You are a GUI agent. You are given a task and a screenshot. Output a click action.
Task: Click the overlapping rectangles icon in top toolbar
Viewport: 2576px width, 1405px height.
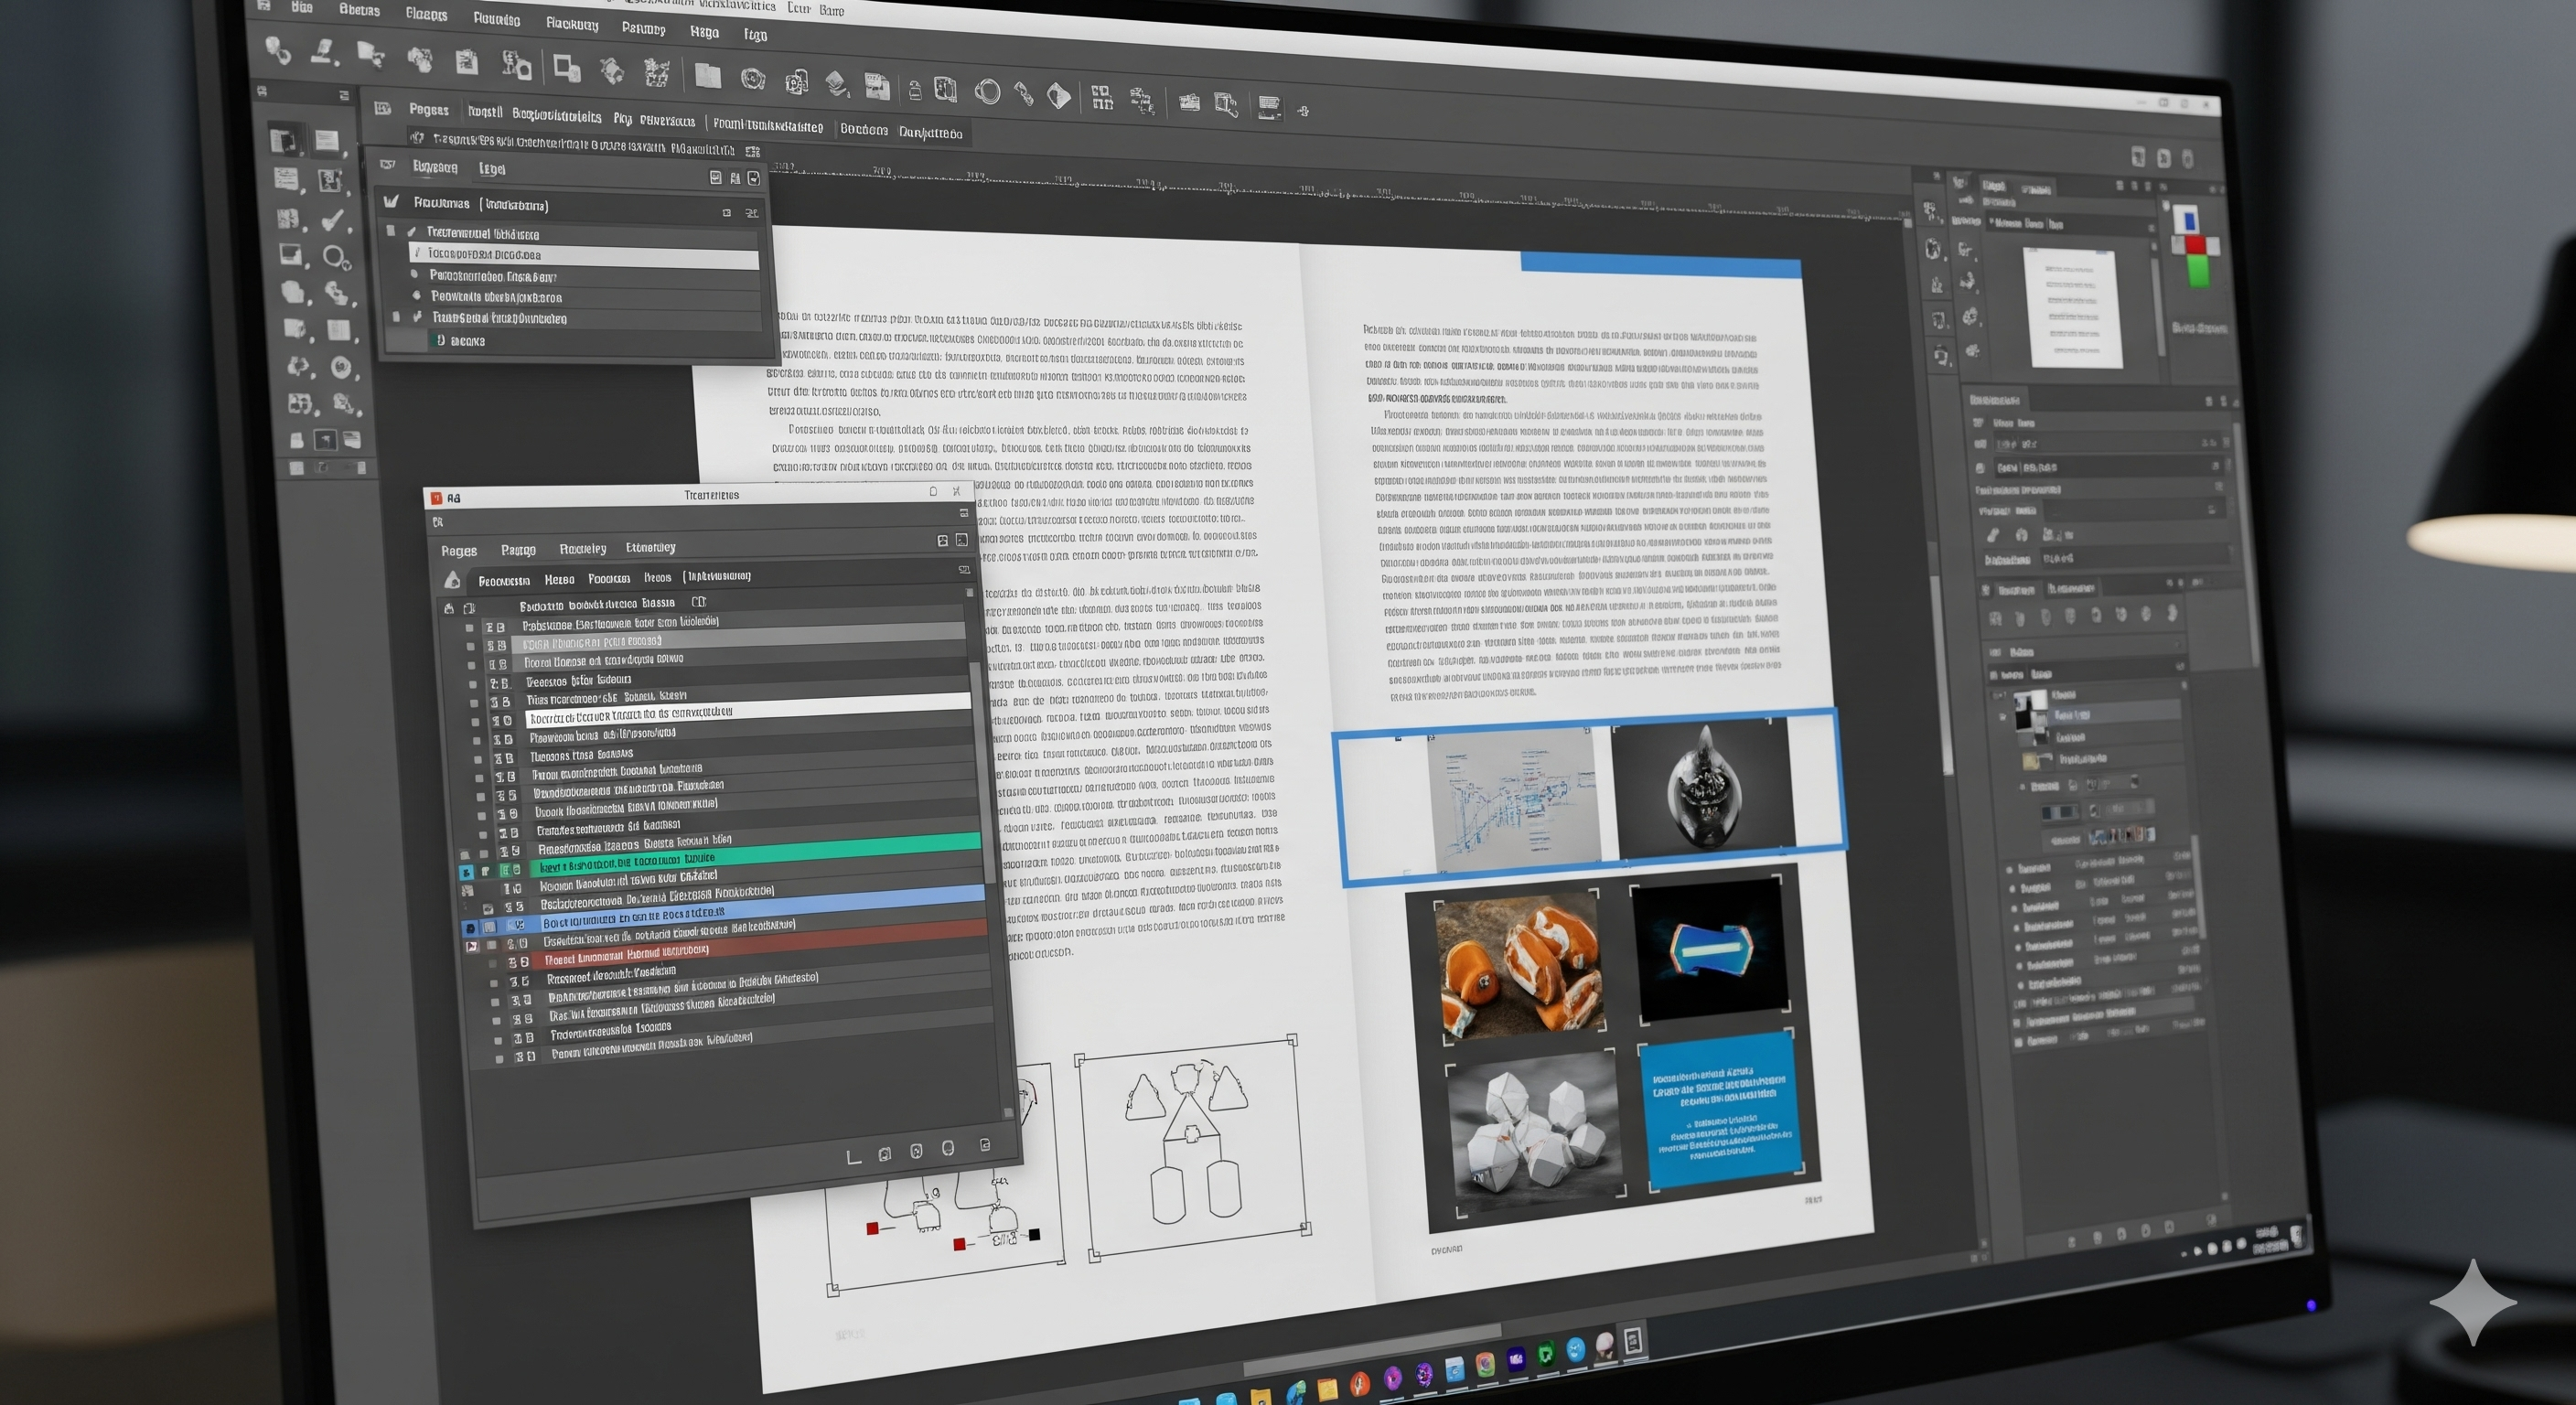[x=567, y=68]
